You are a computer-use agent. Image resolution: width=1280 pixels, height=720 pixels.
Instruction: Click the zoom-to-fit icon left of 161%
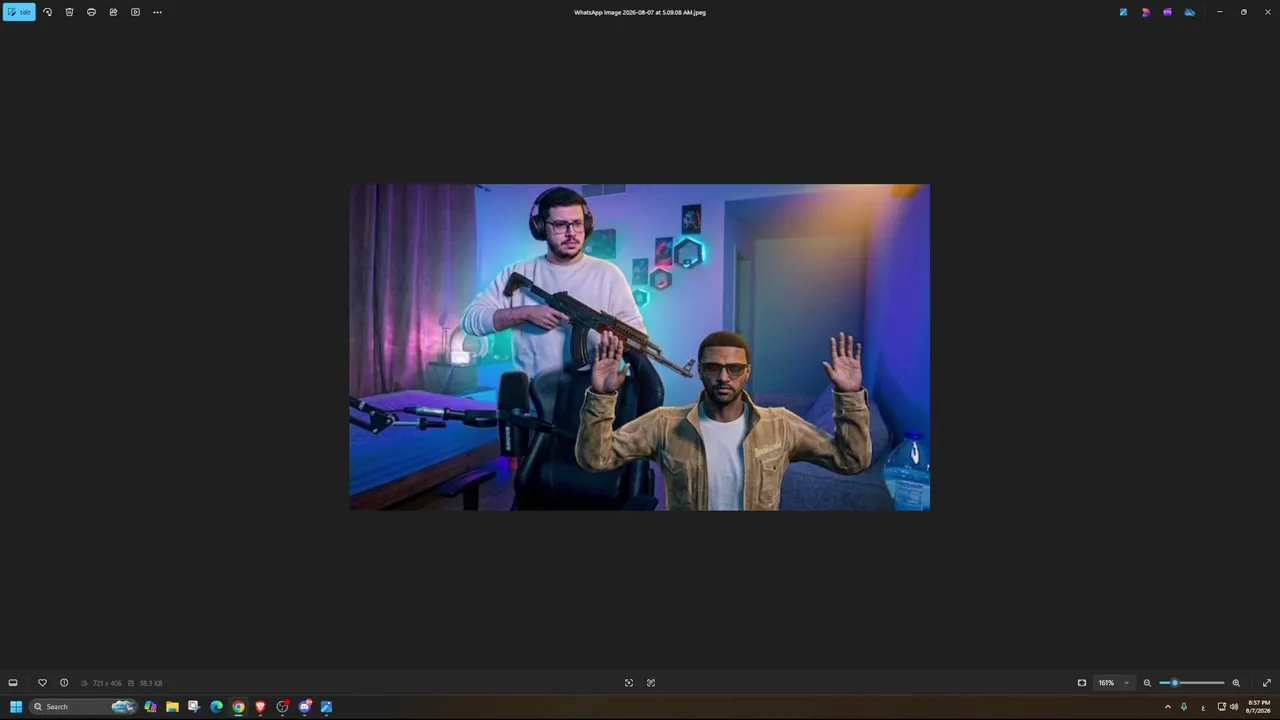[x=1082, y=683]
